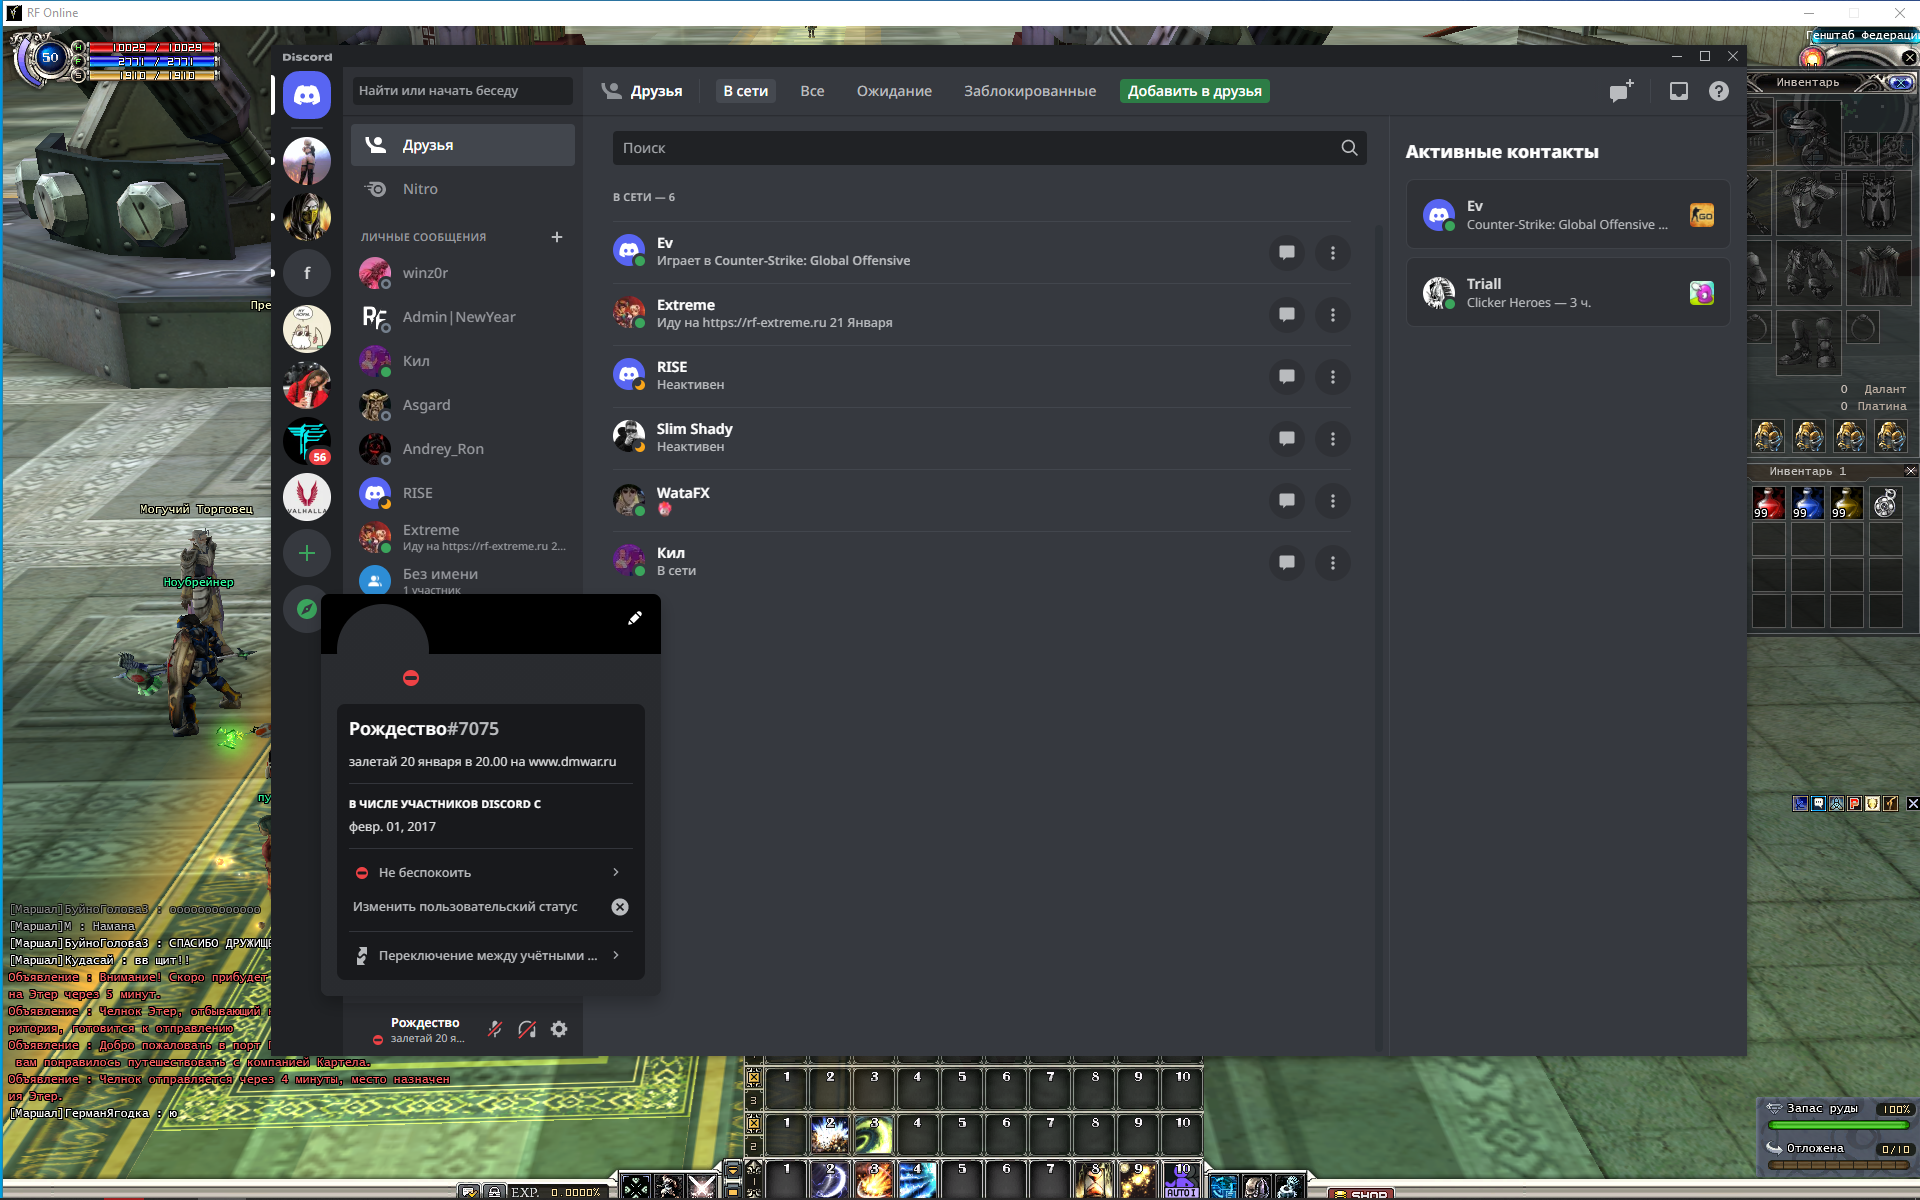Expand the Не беспокоить status submenu
This screenshot has width=1920, height=1200.
click(x=490, y=872)
